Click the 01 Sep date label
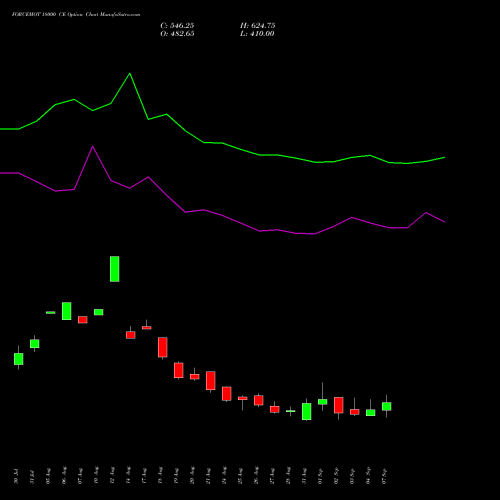The width and height of the screenshot is (500, 500). [320, 476]
